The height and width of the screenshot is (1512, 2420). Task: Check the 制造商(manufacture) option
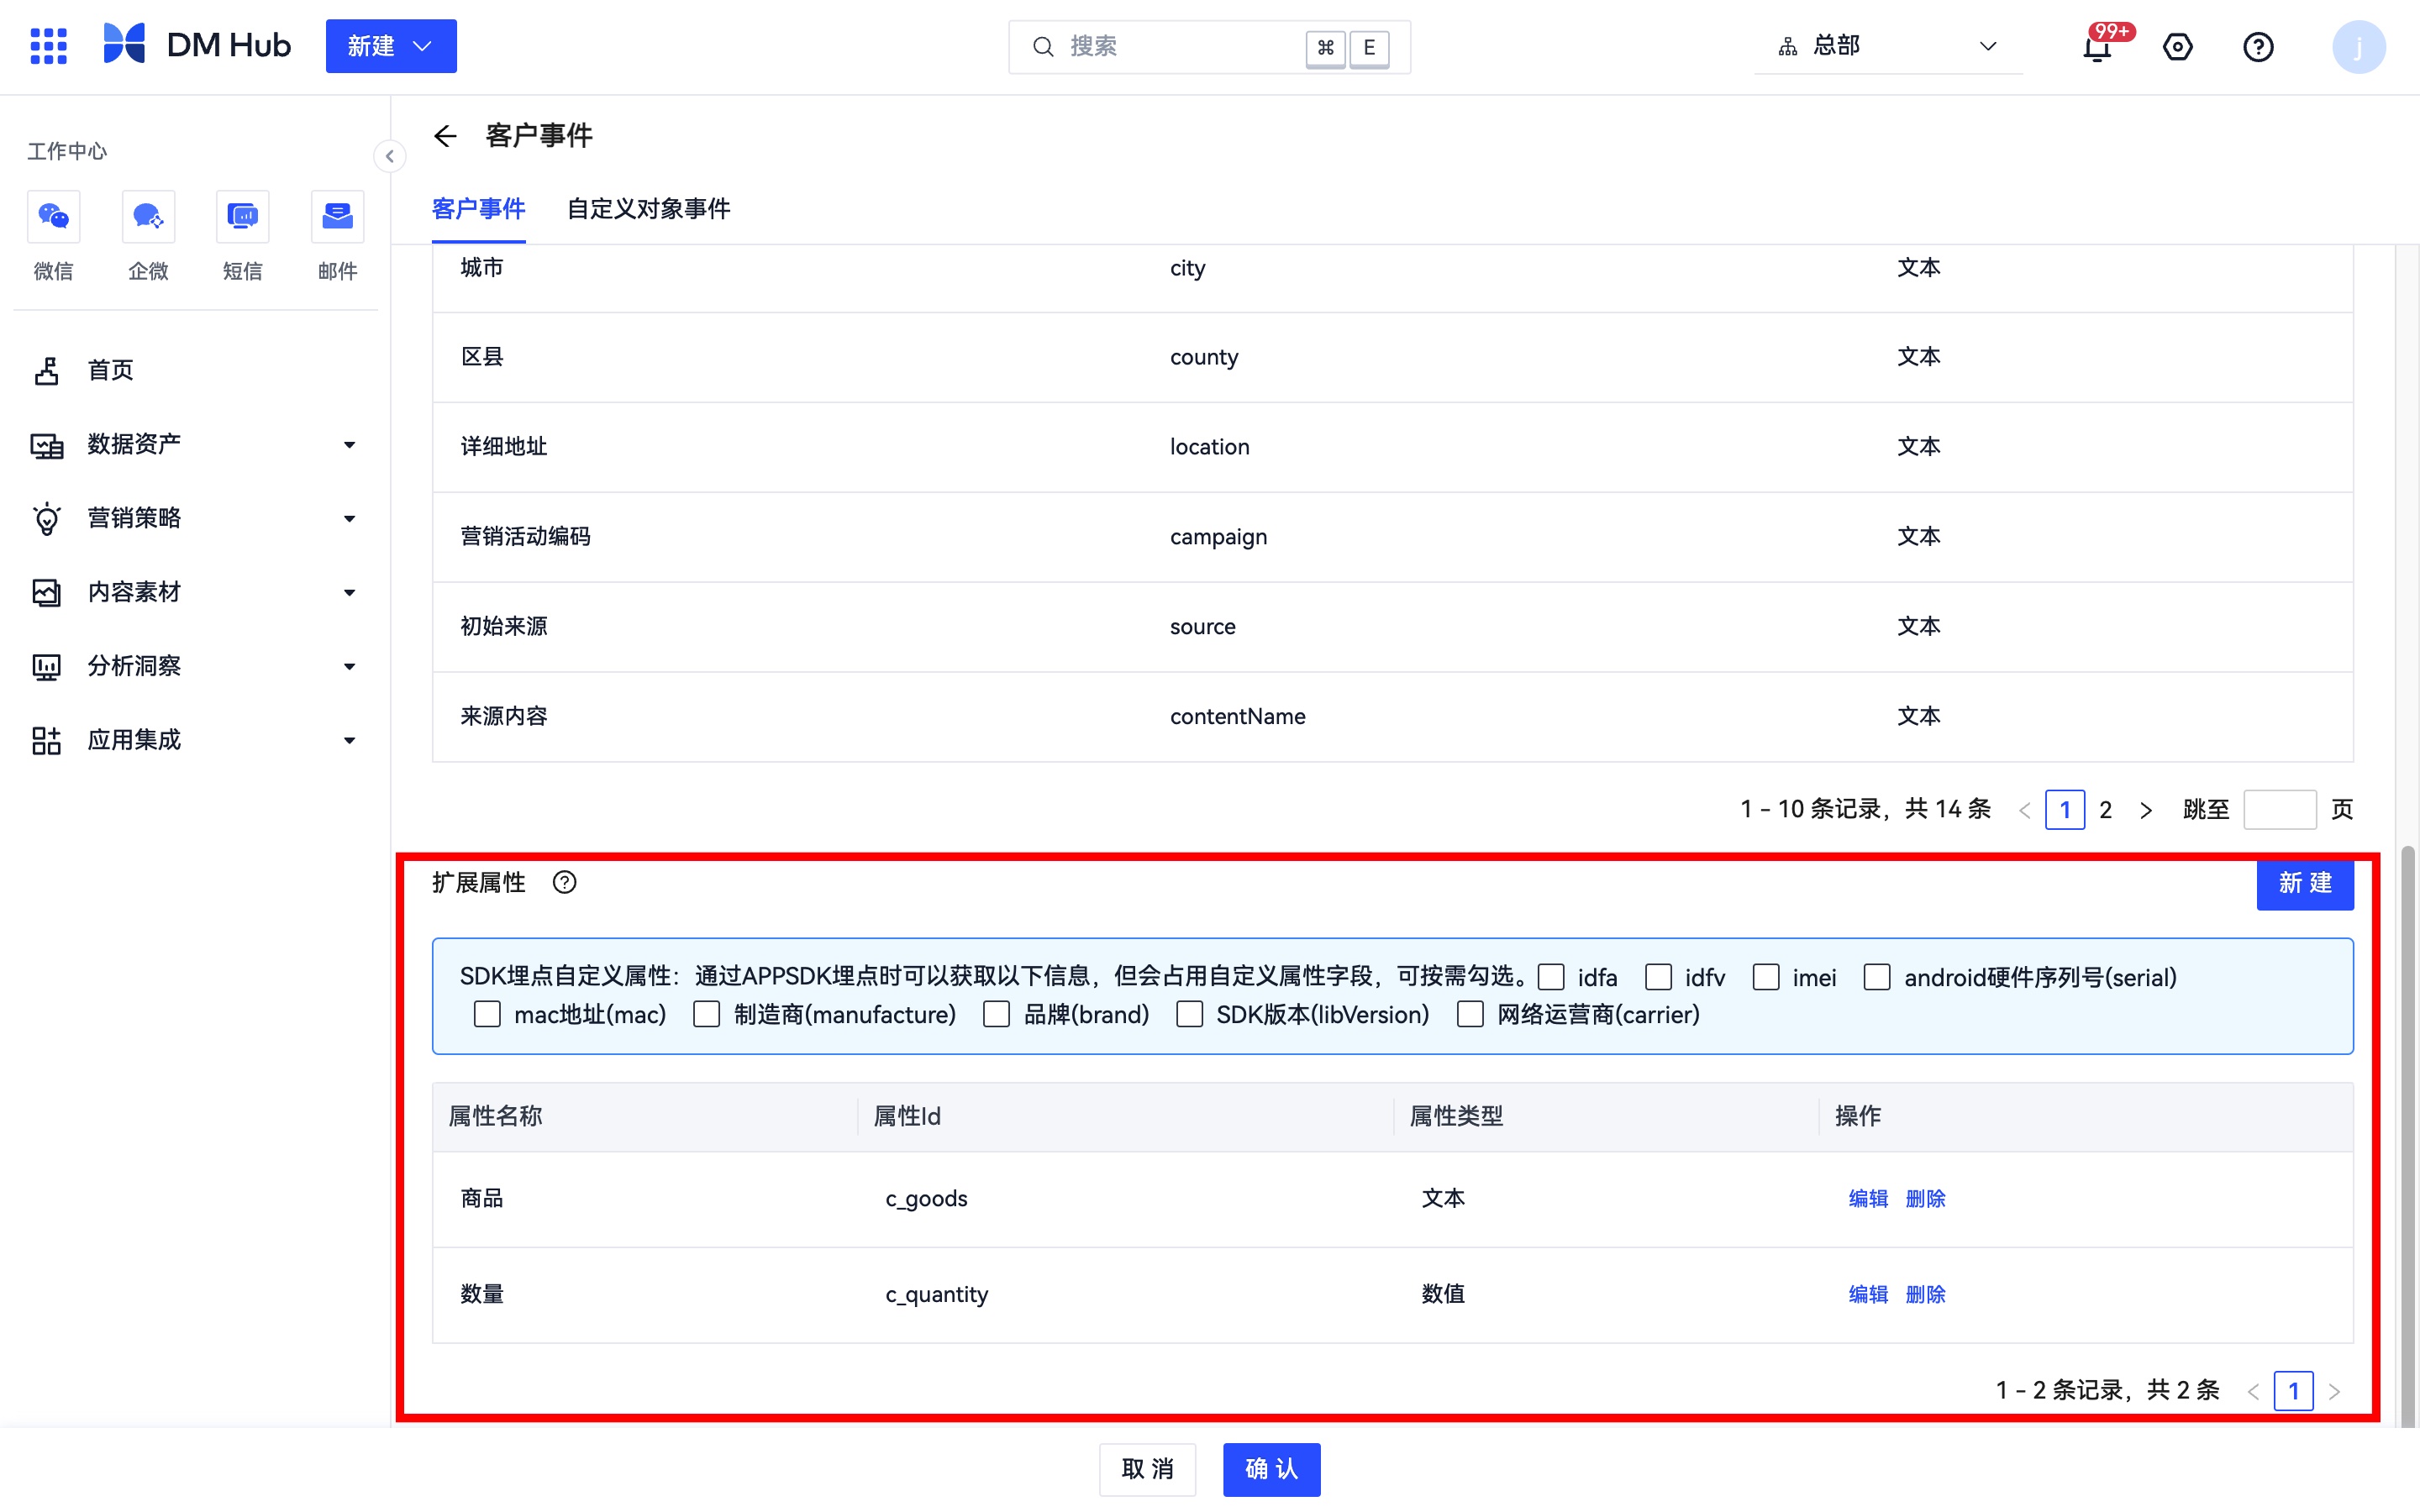click(707, 1014)
